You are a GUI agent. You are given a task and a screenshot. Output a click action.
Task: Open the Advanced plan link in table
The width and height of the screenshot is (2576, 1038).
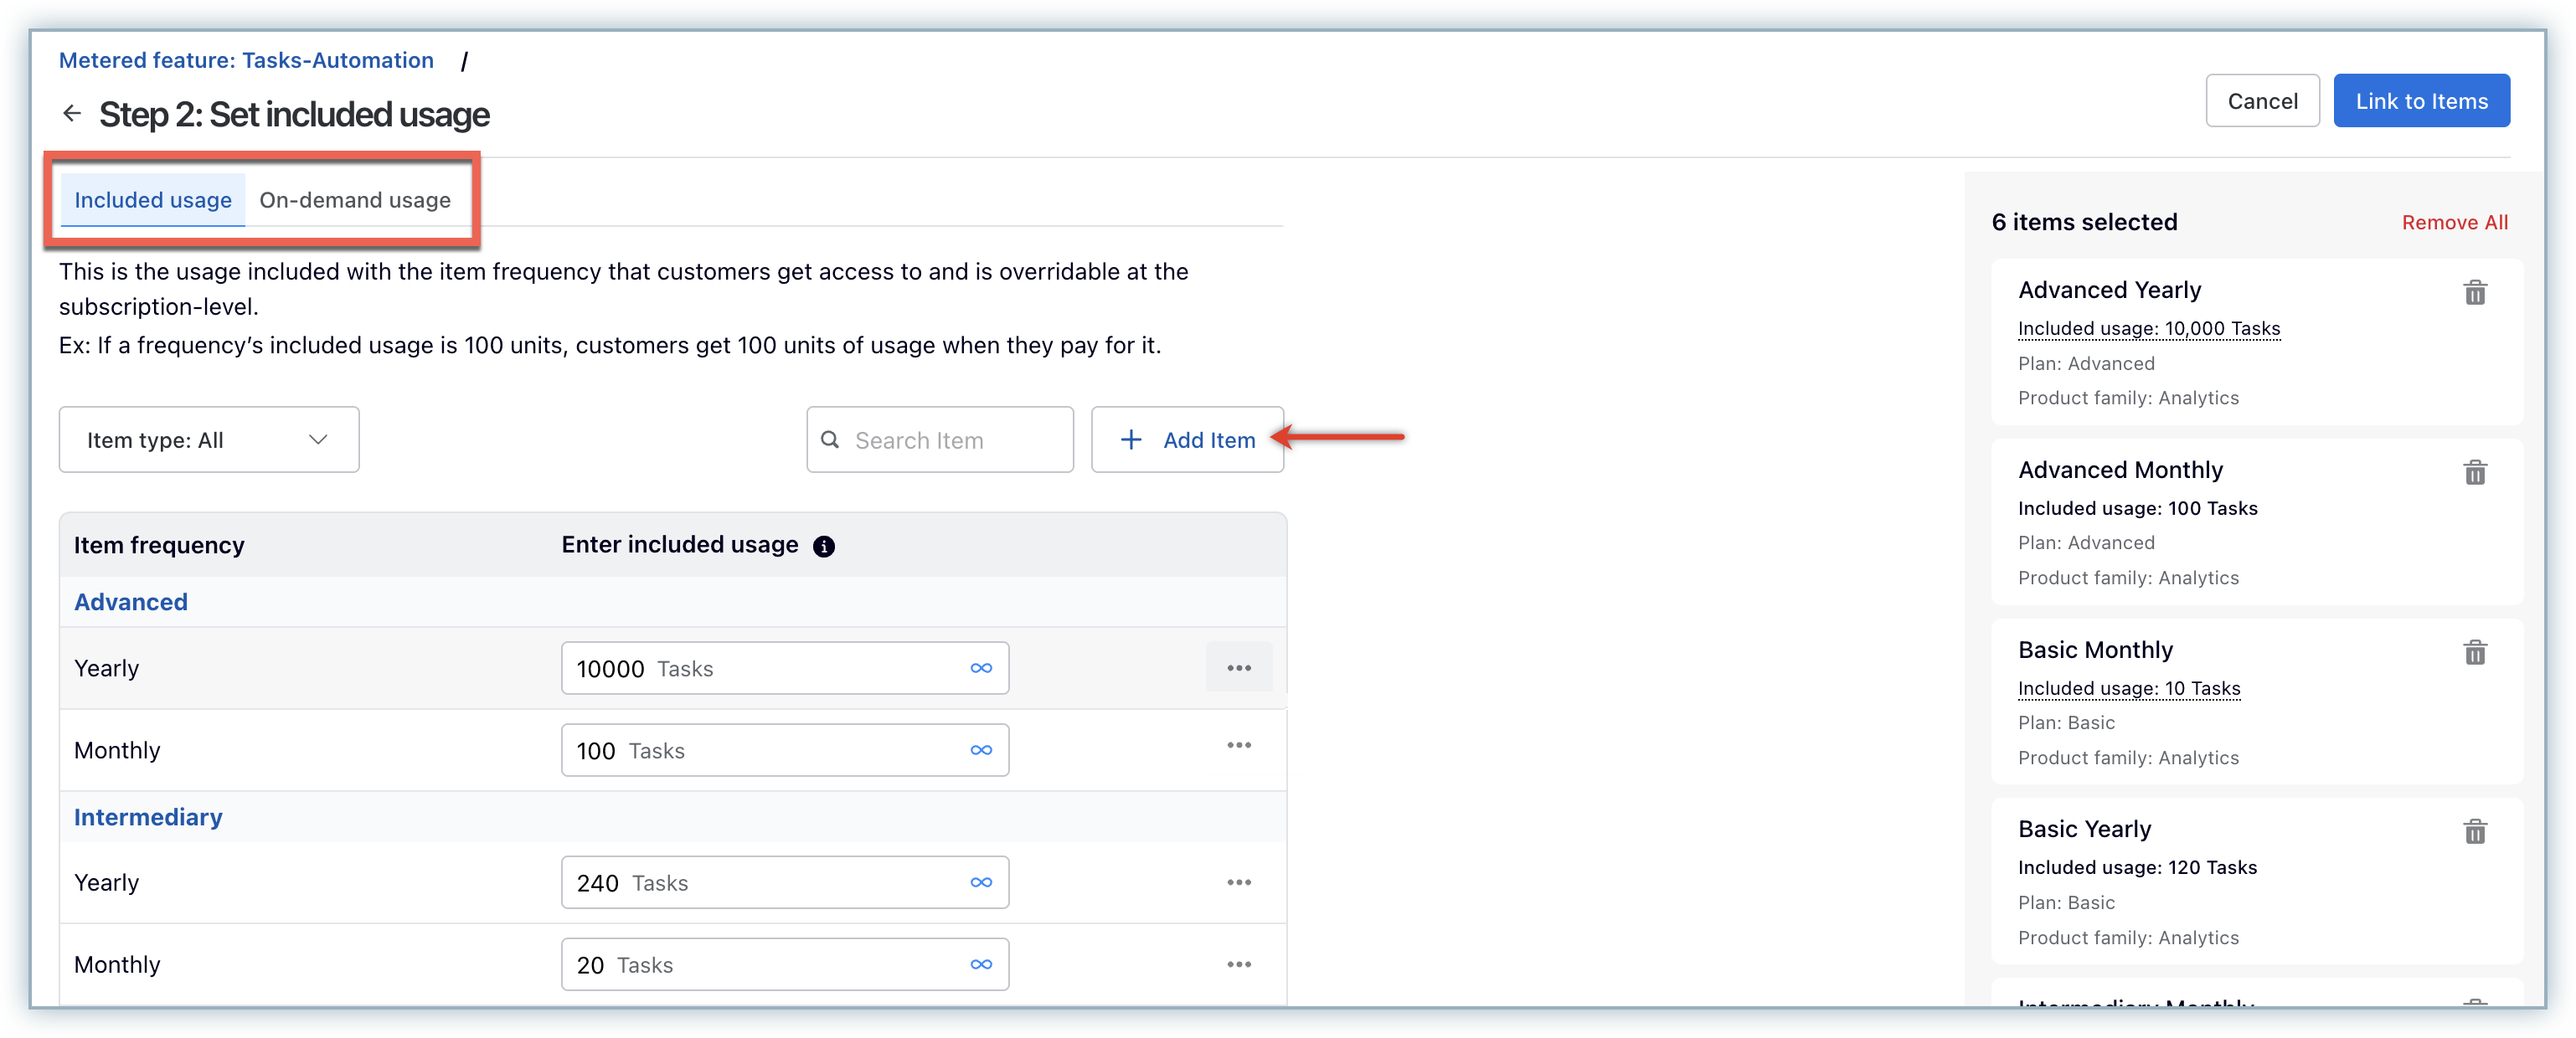coord(131,602)
